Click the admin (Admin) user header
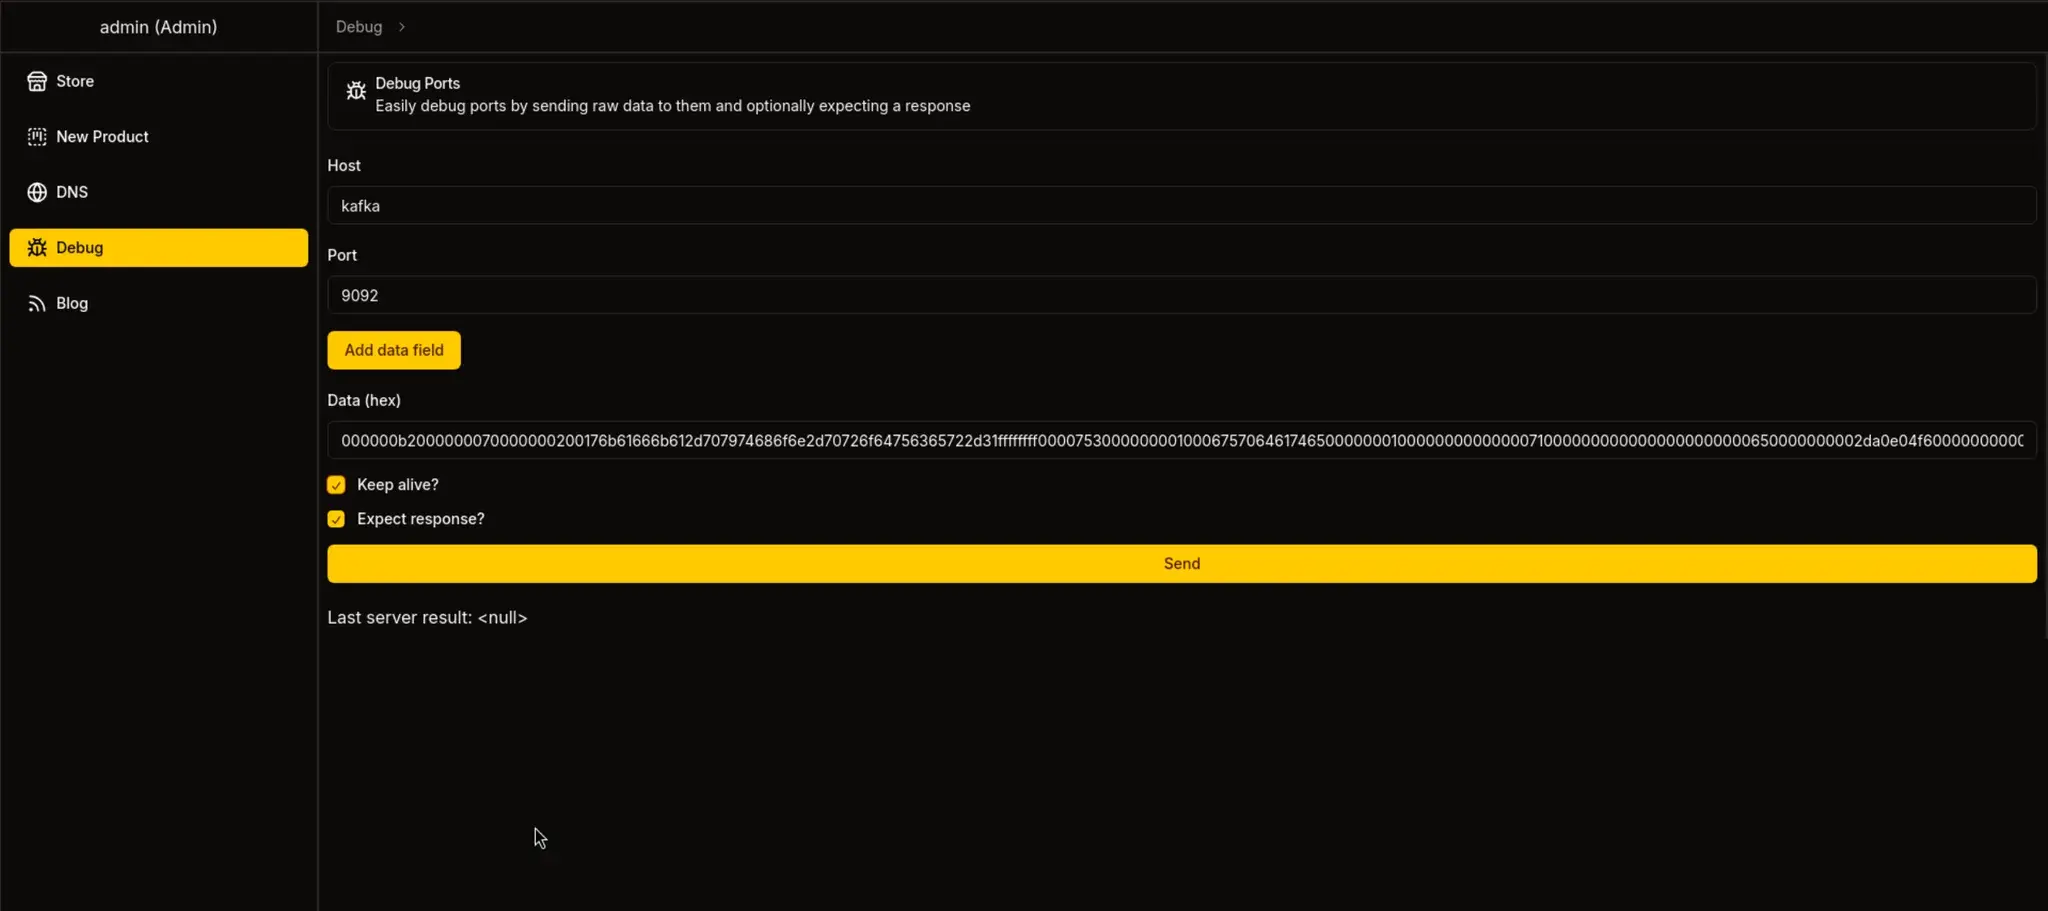 coord(158,27)
